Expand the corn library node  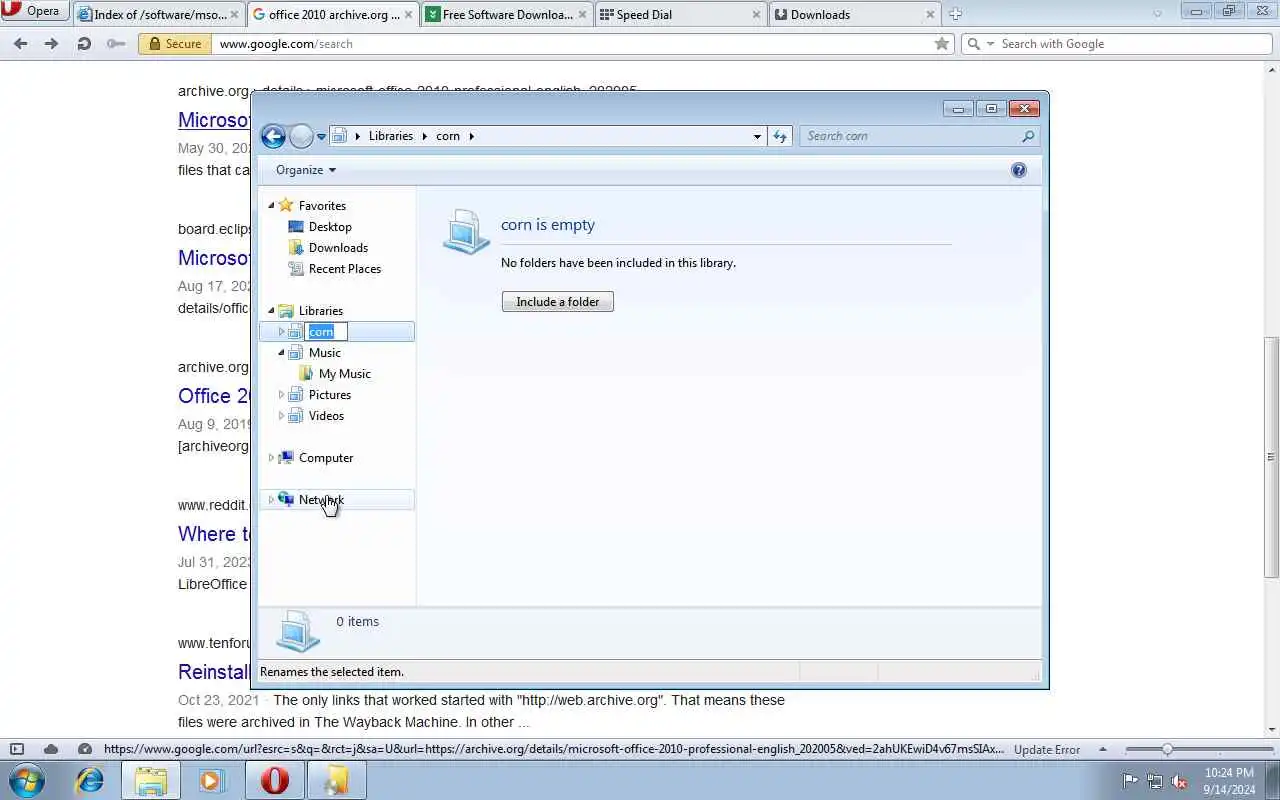(281, 332)
